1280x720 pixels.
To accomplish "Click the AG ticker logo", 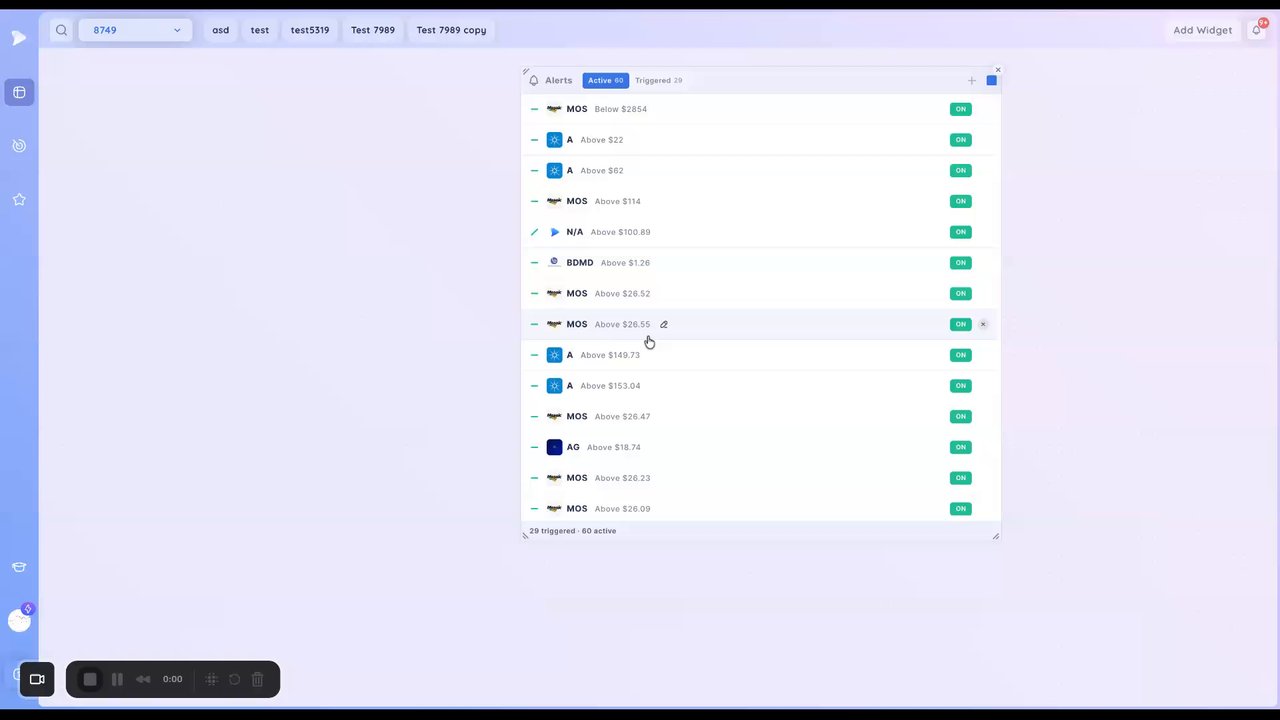I will point(554,447).
